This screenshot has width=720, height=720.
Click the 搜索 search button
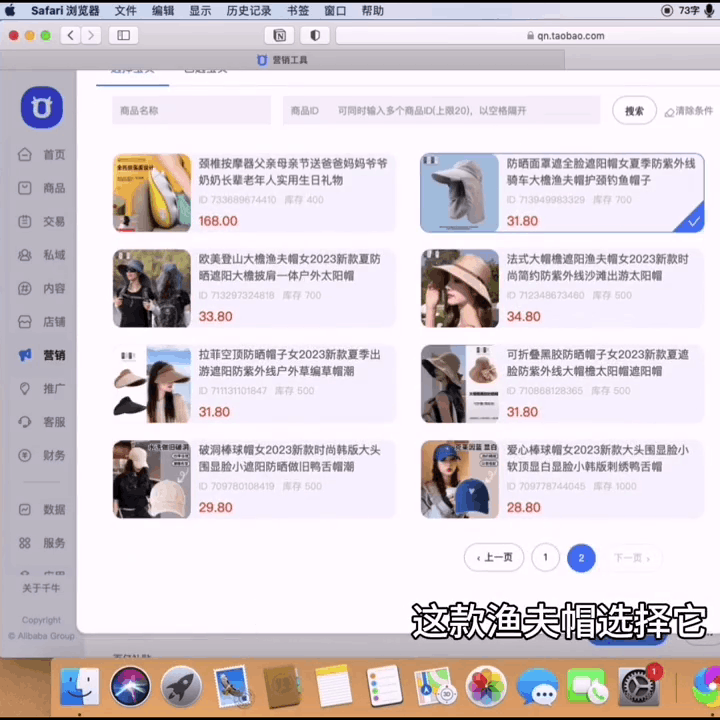click(x=634, y=111)
